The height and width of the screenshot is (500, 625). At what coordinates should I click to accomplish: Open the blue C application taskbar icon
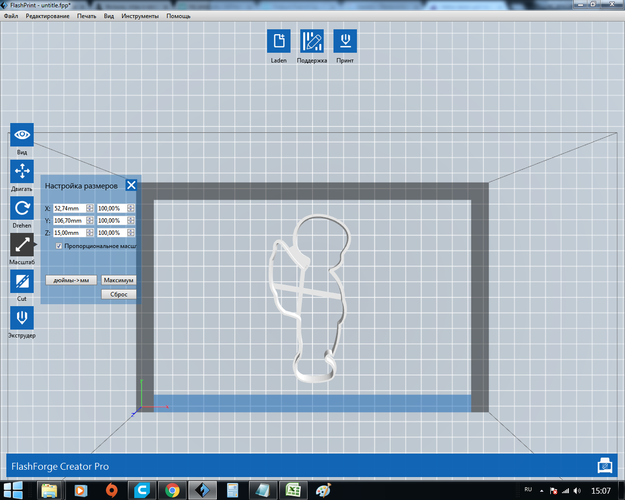pyautogui.click(x=142, y=490)
